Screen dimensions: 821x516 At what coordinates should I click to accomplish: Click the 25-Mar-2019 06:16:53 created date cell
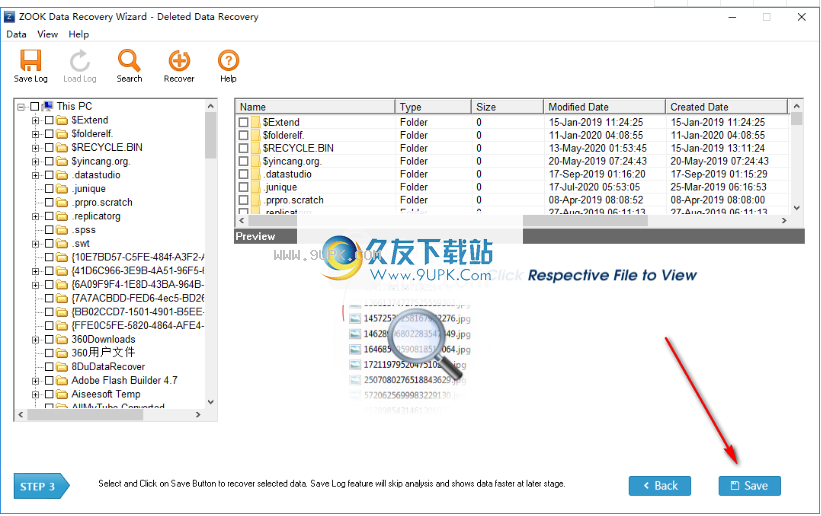[x=718, y=187]
